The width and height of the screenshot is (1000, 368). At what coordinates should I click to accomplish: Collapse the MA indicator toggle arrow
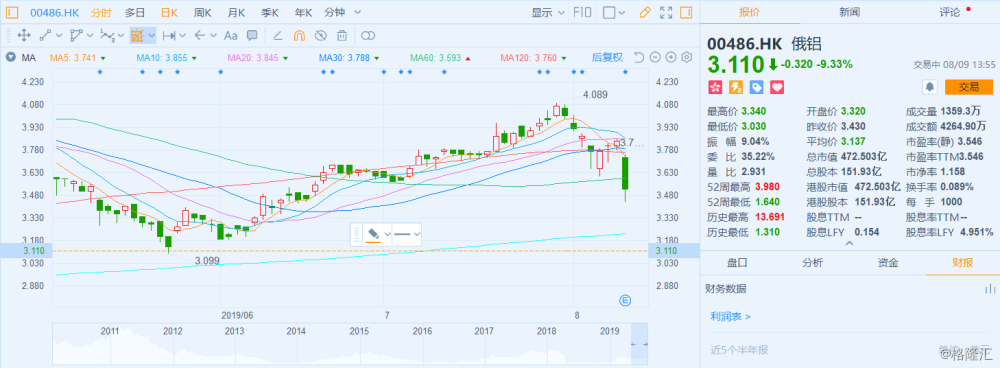(x=10, y=57)
